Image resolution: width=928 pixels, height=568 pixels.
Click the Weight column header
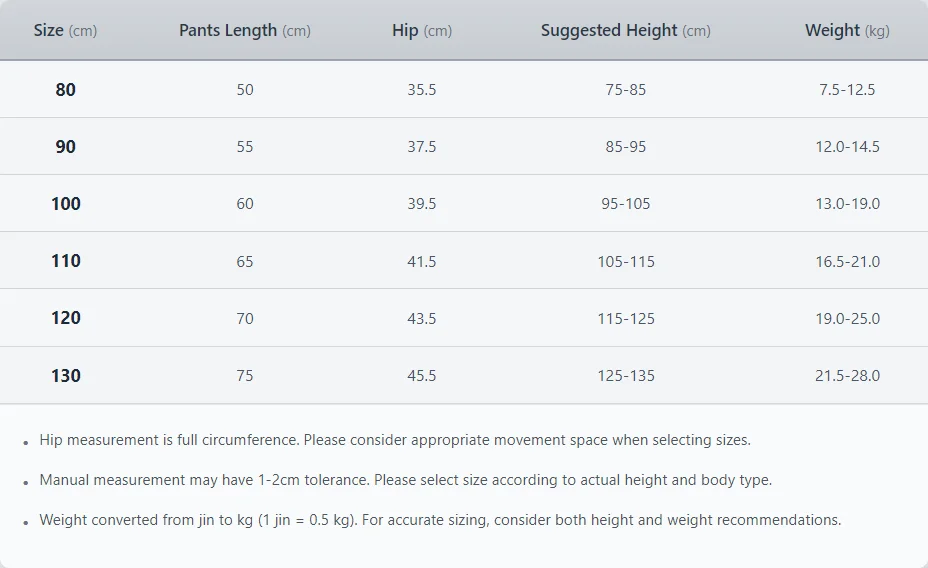(x=847, y=30)
